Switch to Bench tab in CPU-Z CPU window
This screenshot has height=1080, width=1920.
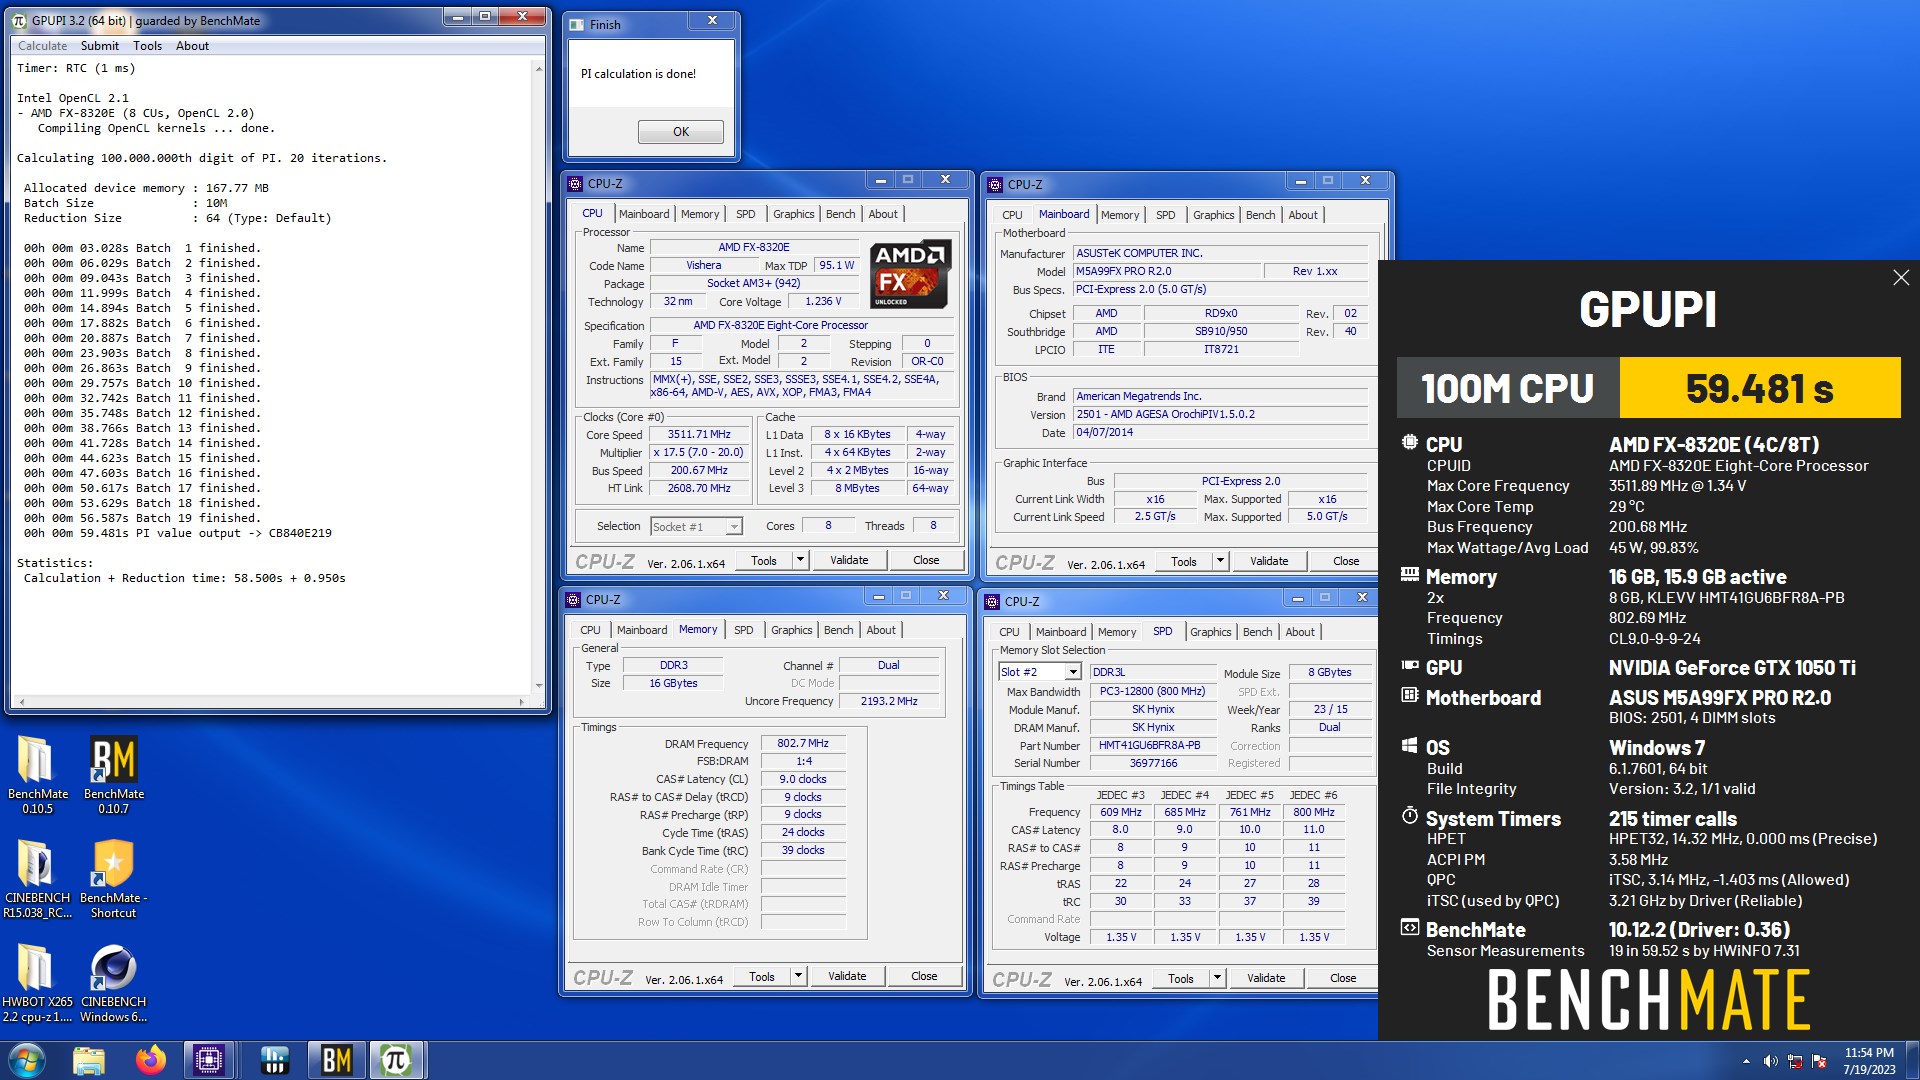pyautogui.click(x=841, y=214)
